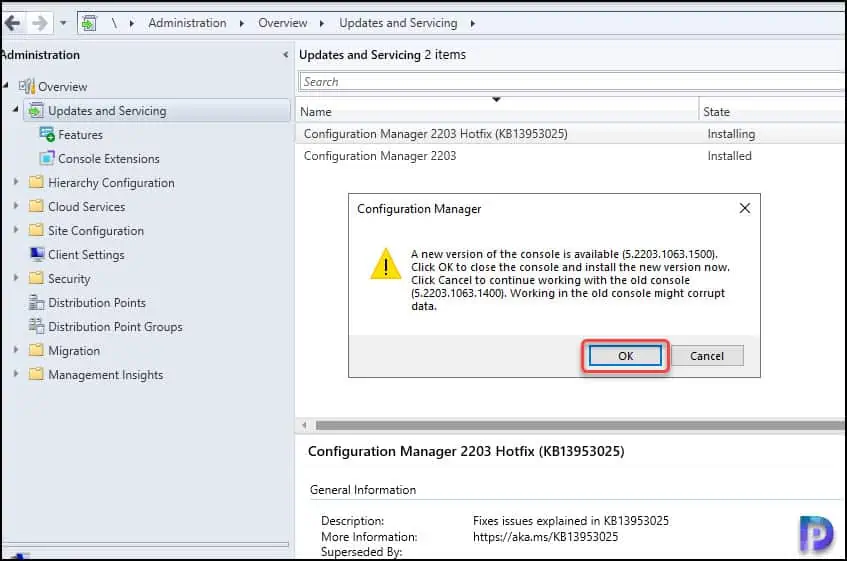Select Site Configuration in the tree

(96, 231)
